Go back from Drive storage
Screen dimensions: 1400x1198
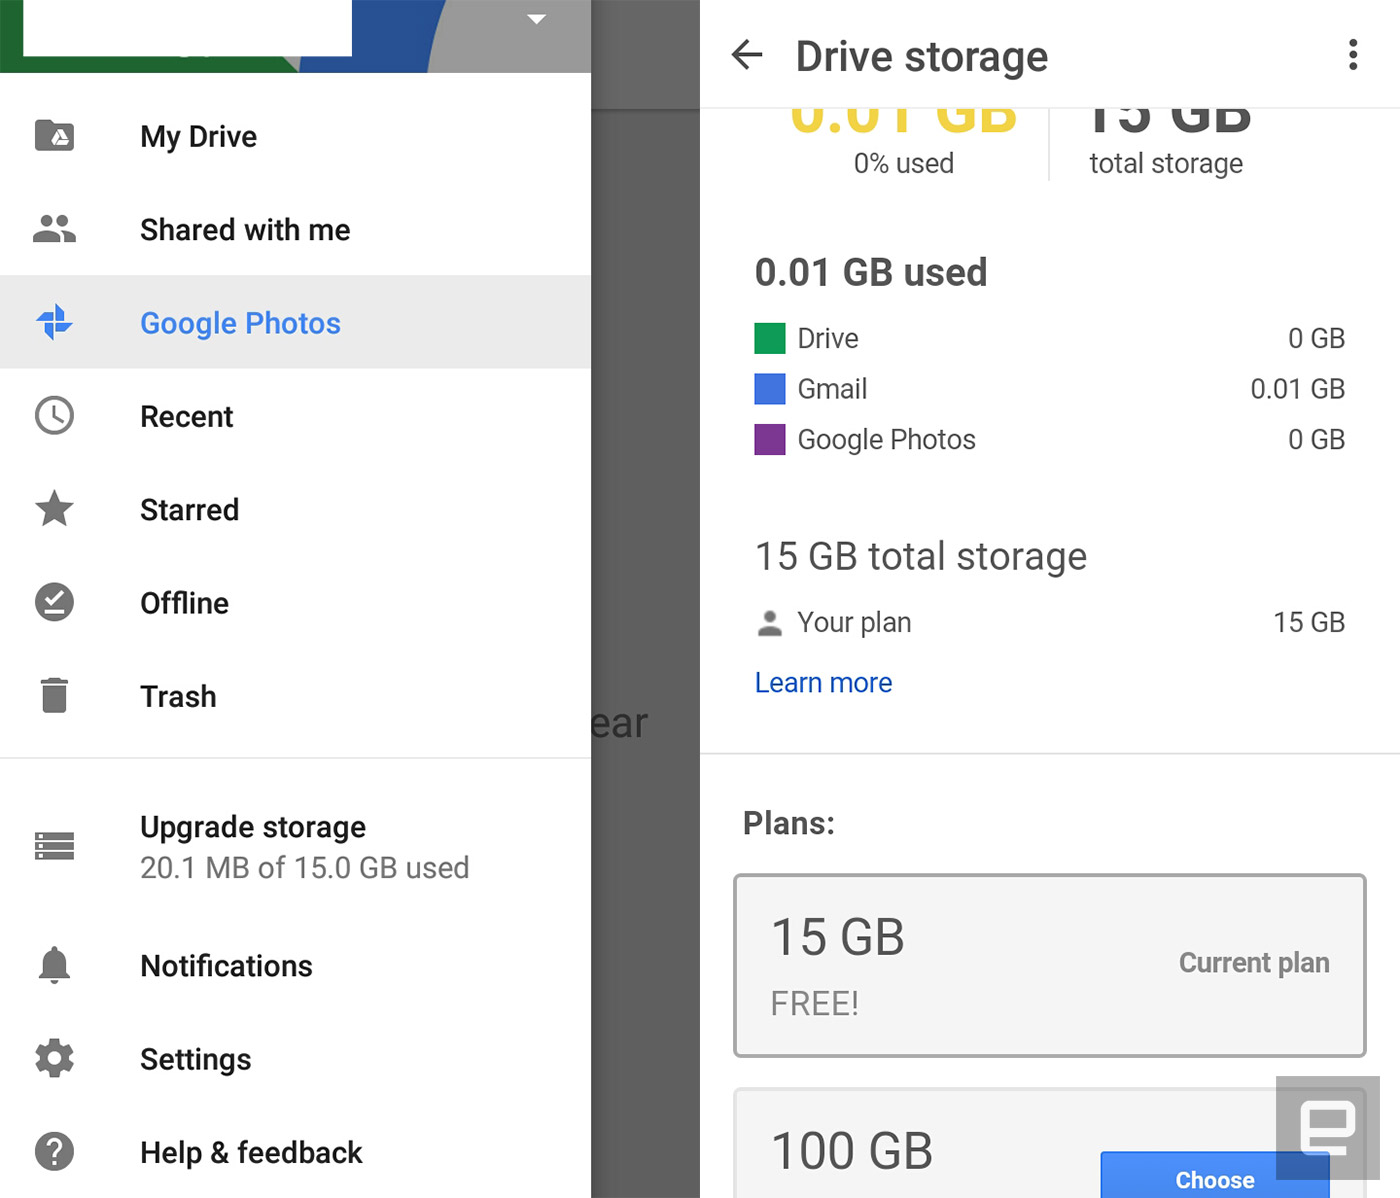coord(747,55)
